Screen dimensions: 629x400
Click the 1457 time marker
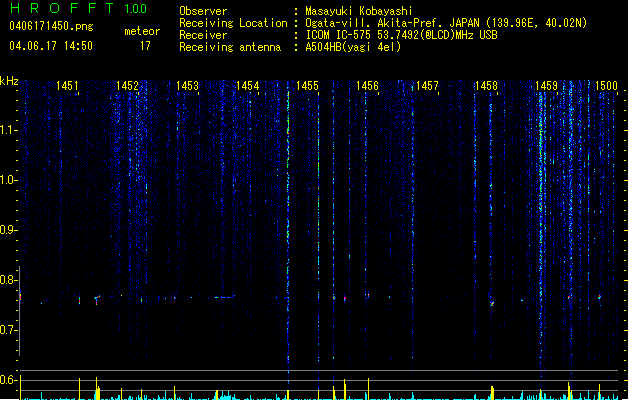(x=427, y=86)
